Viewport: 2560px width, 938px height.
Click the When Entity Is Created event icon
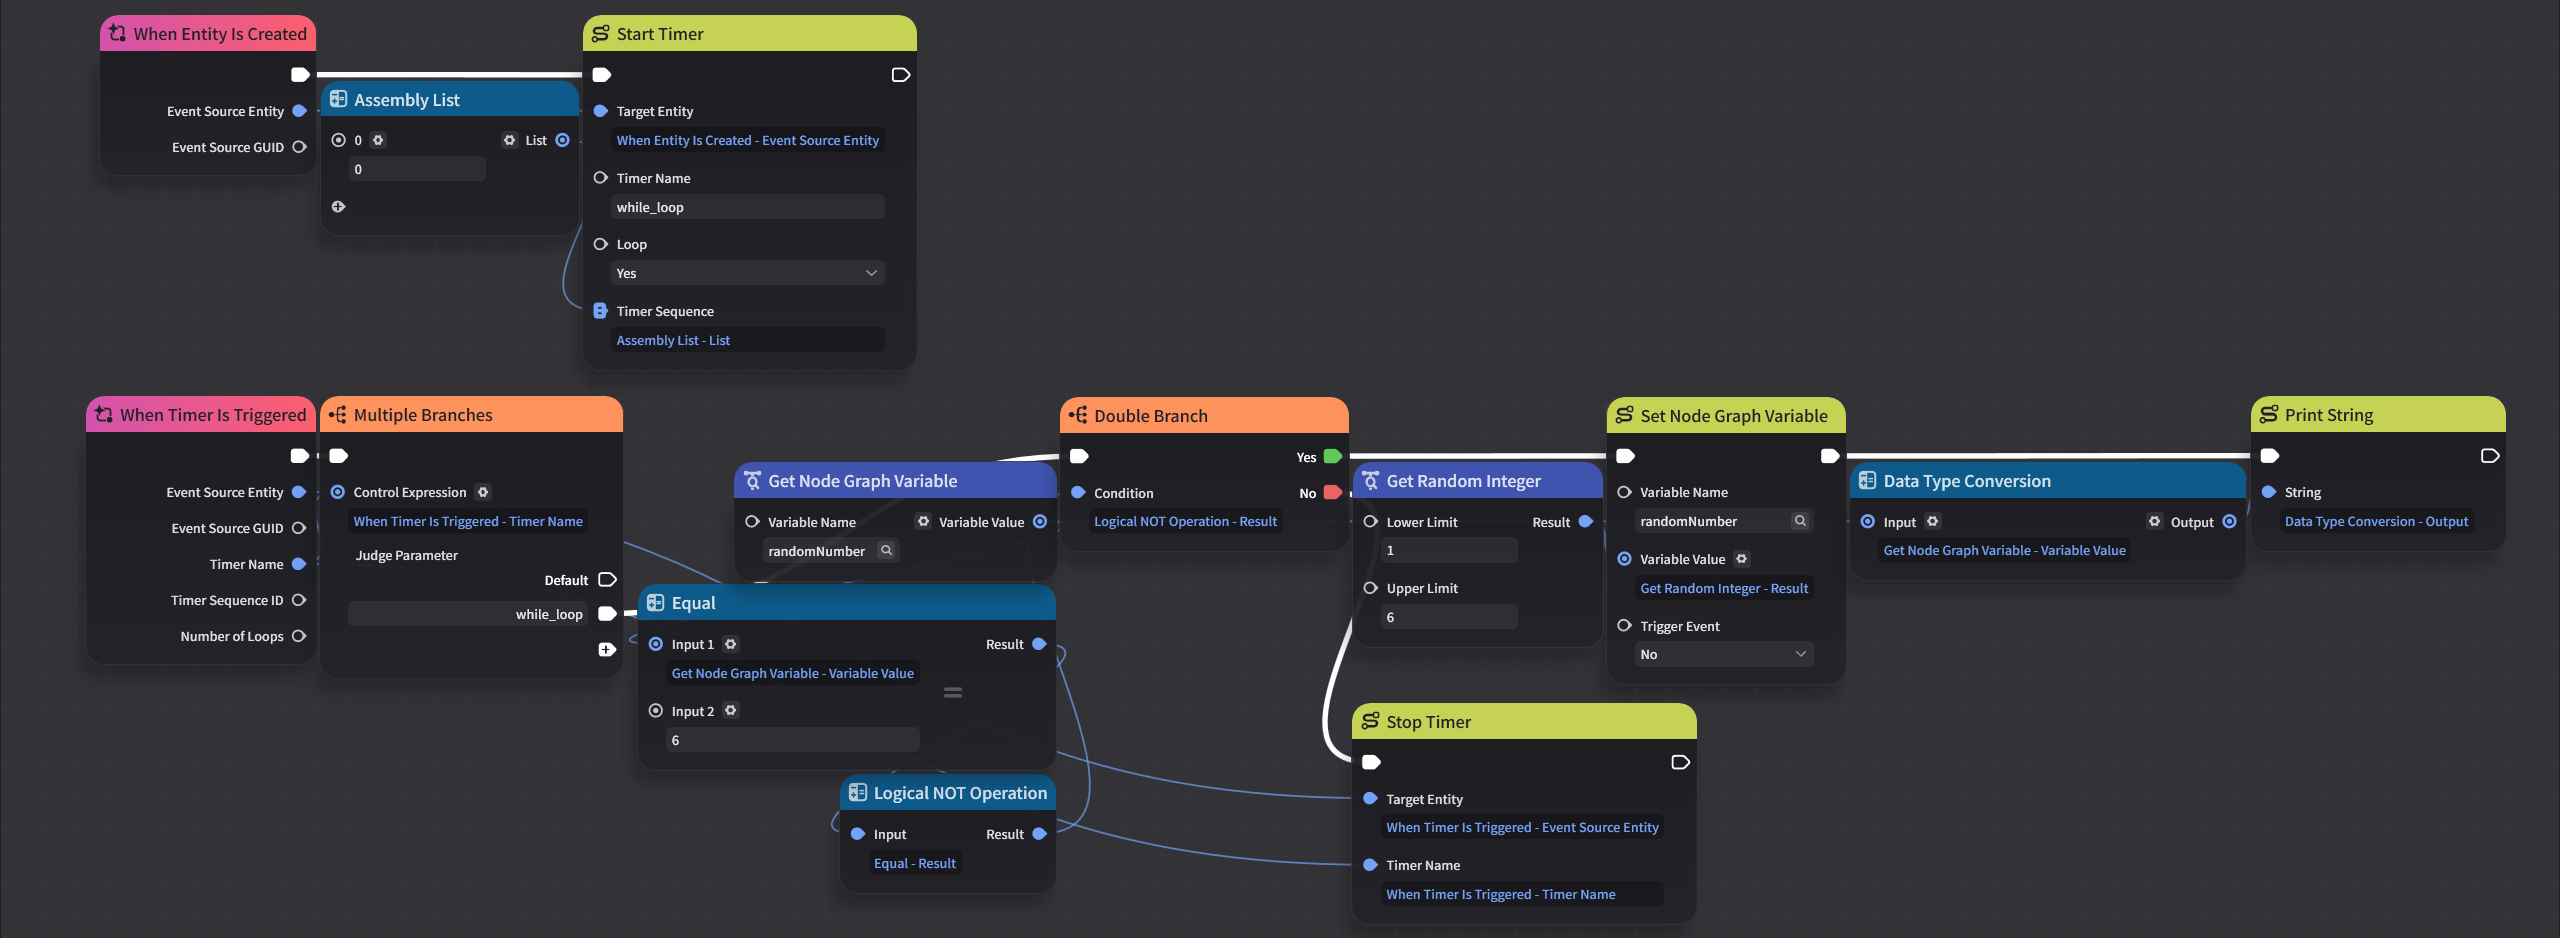coord(118,33)
